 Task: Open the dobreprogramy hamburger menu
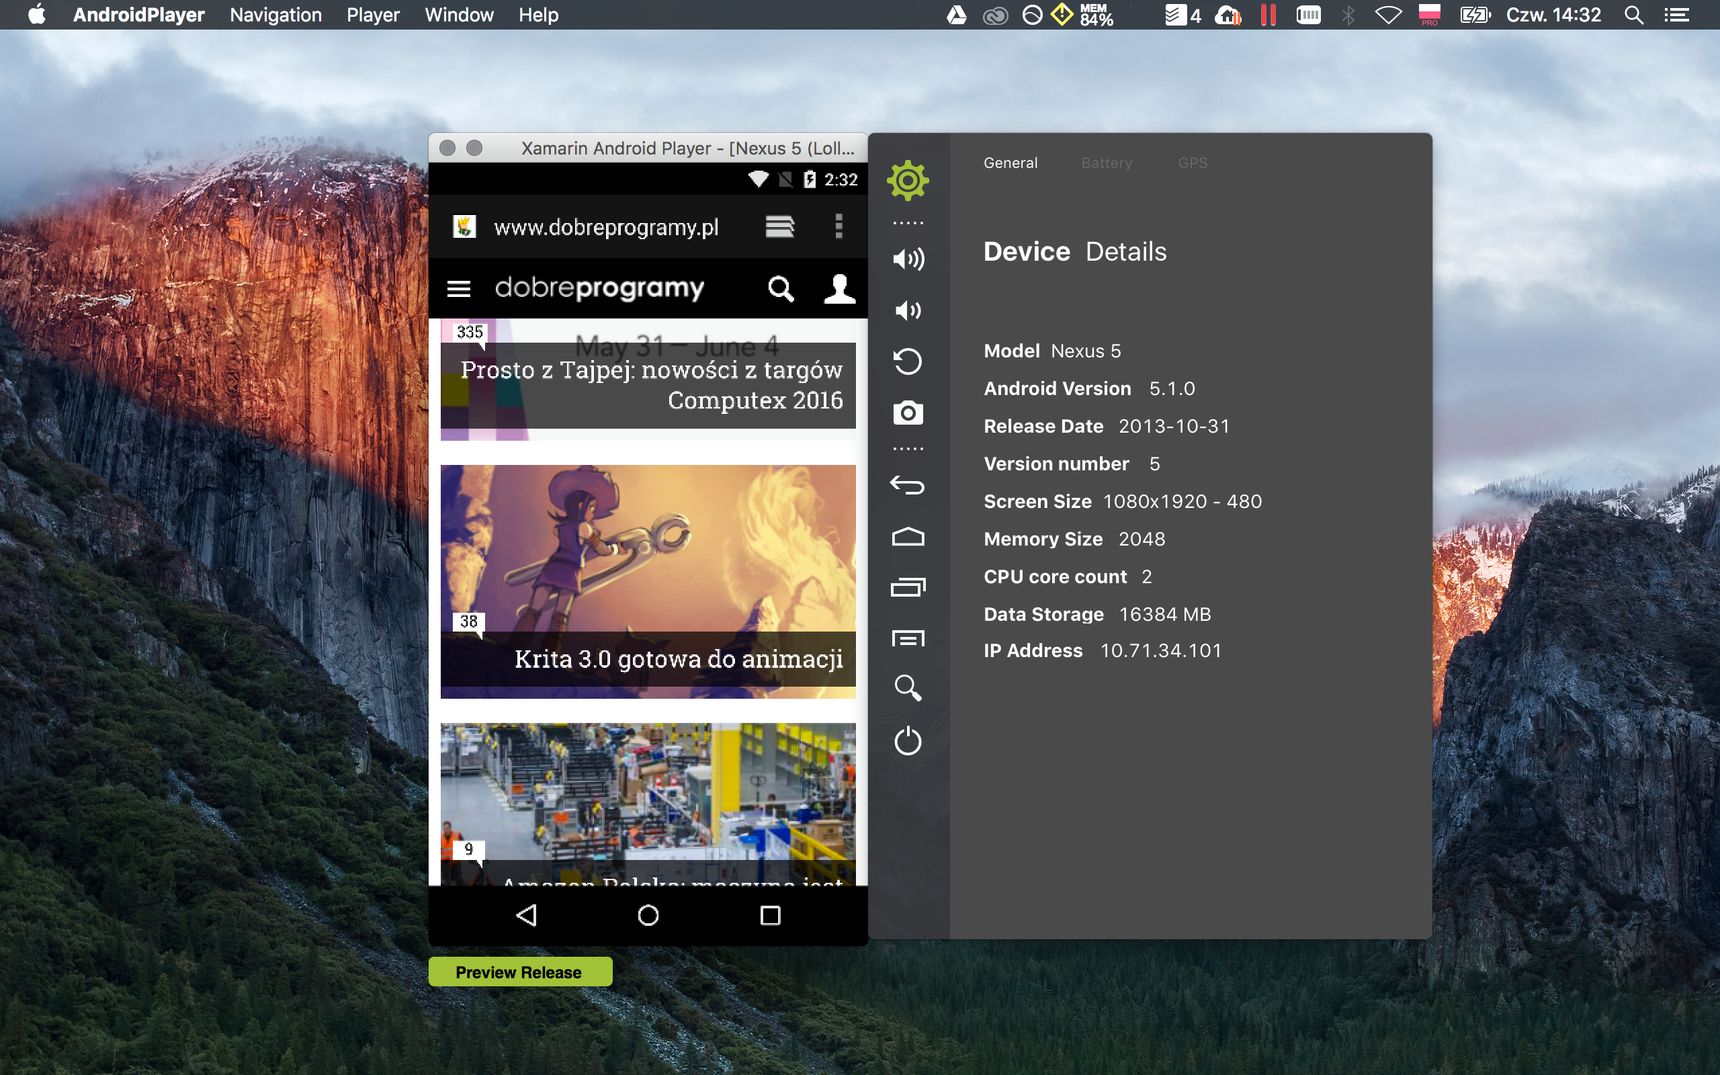coord(459,289)
